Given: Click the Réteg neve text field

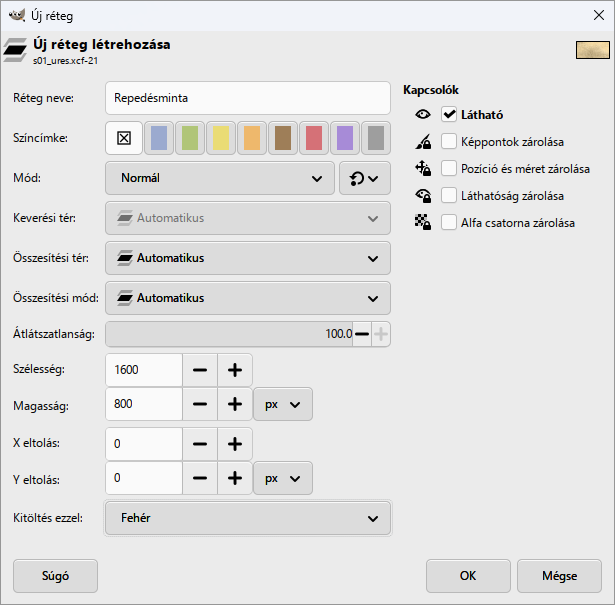Looking at the screenshot, I should pos(248,98).
